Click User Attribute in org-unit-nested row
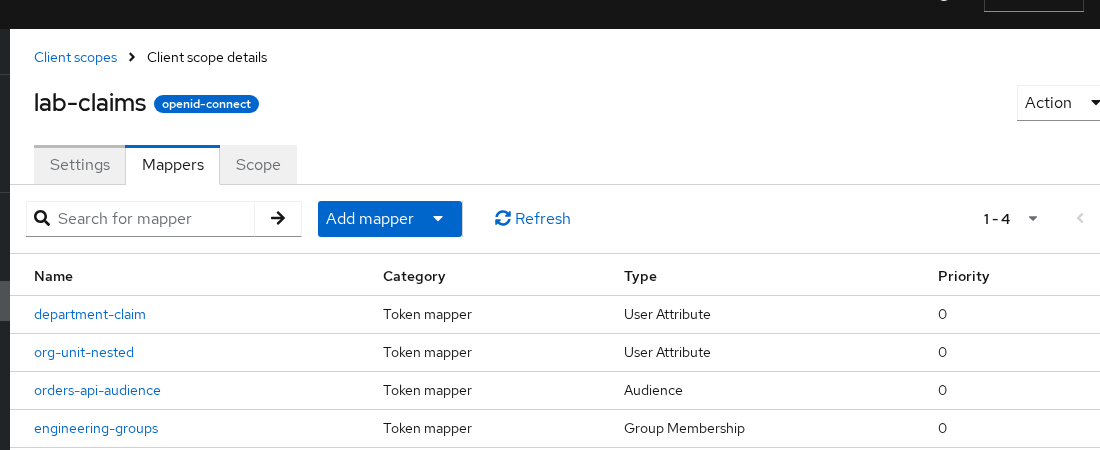The image size is (1100, 450). click(x=667, y=352)
